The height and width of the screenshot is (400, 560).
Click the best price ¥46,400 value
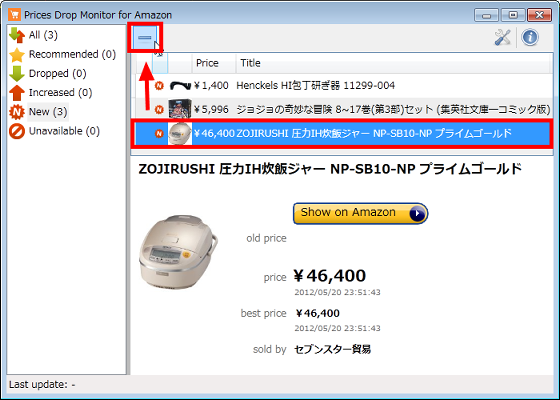(318, 314)
